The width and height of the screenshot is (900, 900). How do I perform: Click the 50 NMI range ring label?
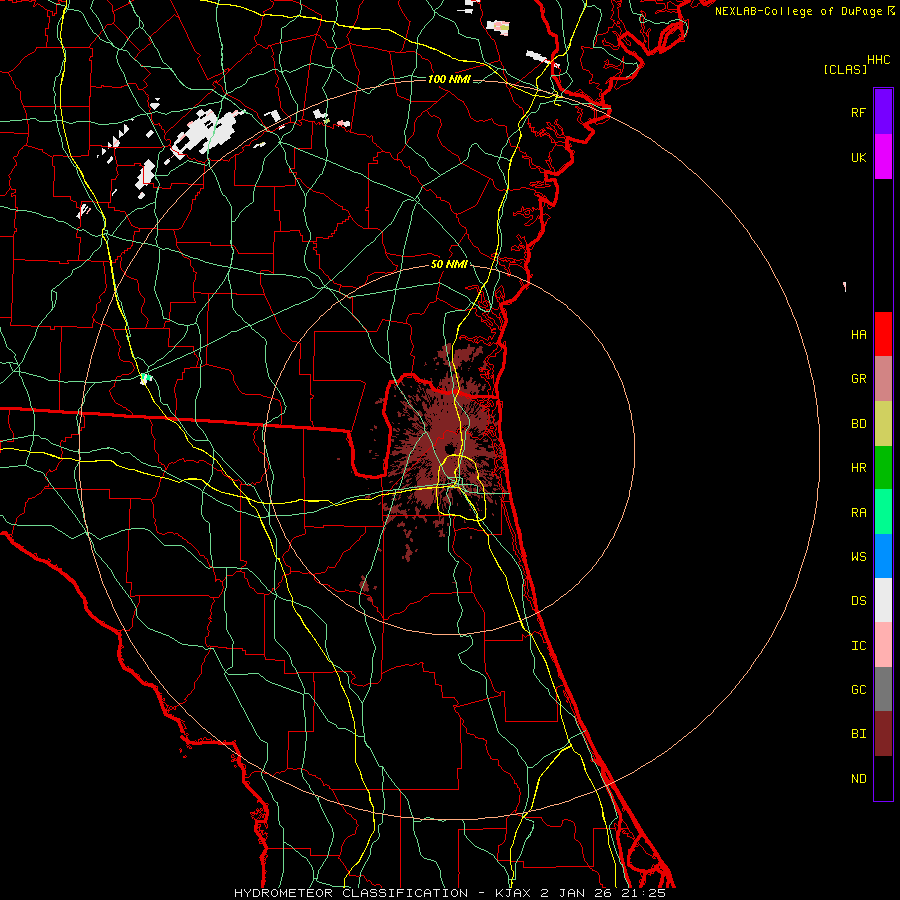[x=449, y=264]
